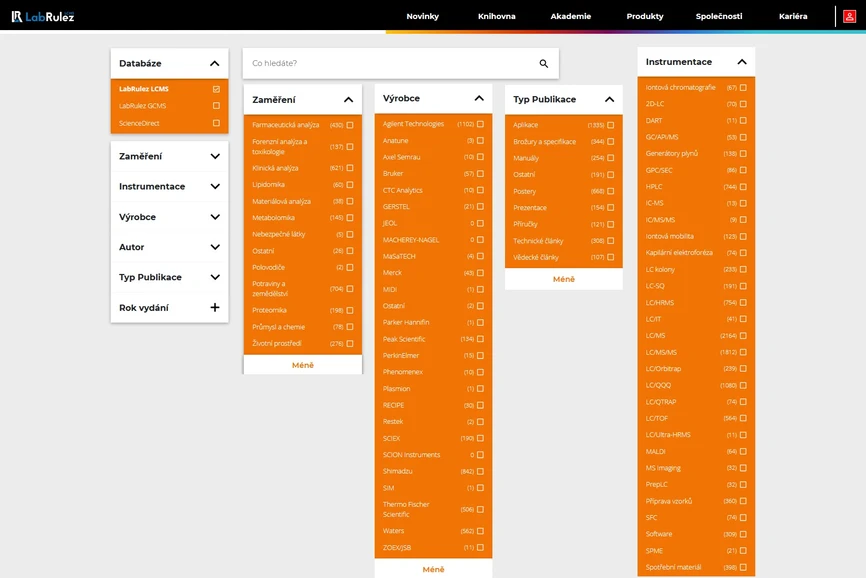Check Farmaceutická analýza filter
The height and width of the screenshot is (578, 866).
pyautogui.click(x=350, y=125)
